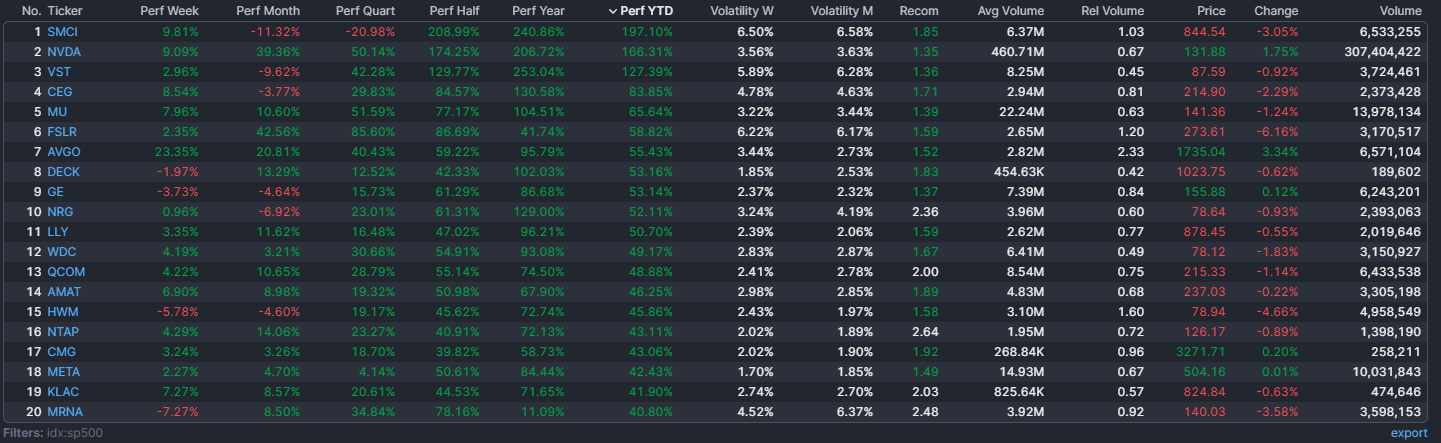Sort by Price column header

(1211, 11)
